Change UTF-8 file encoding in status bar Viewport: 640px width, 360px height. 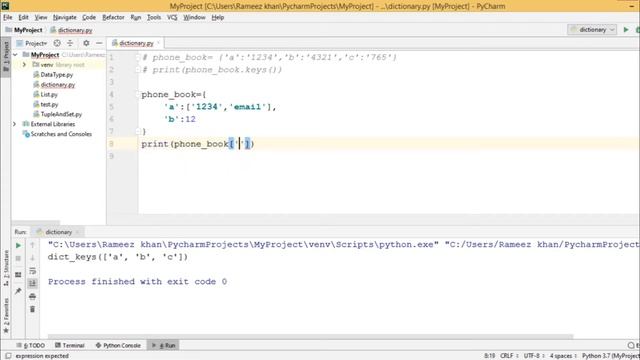click(533, 356)
